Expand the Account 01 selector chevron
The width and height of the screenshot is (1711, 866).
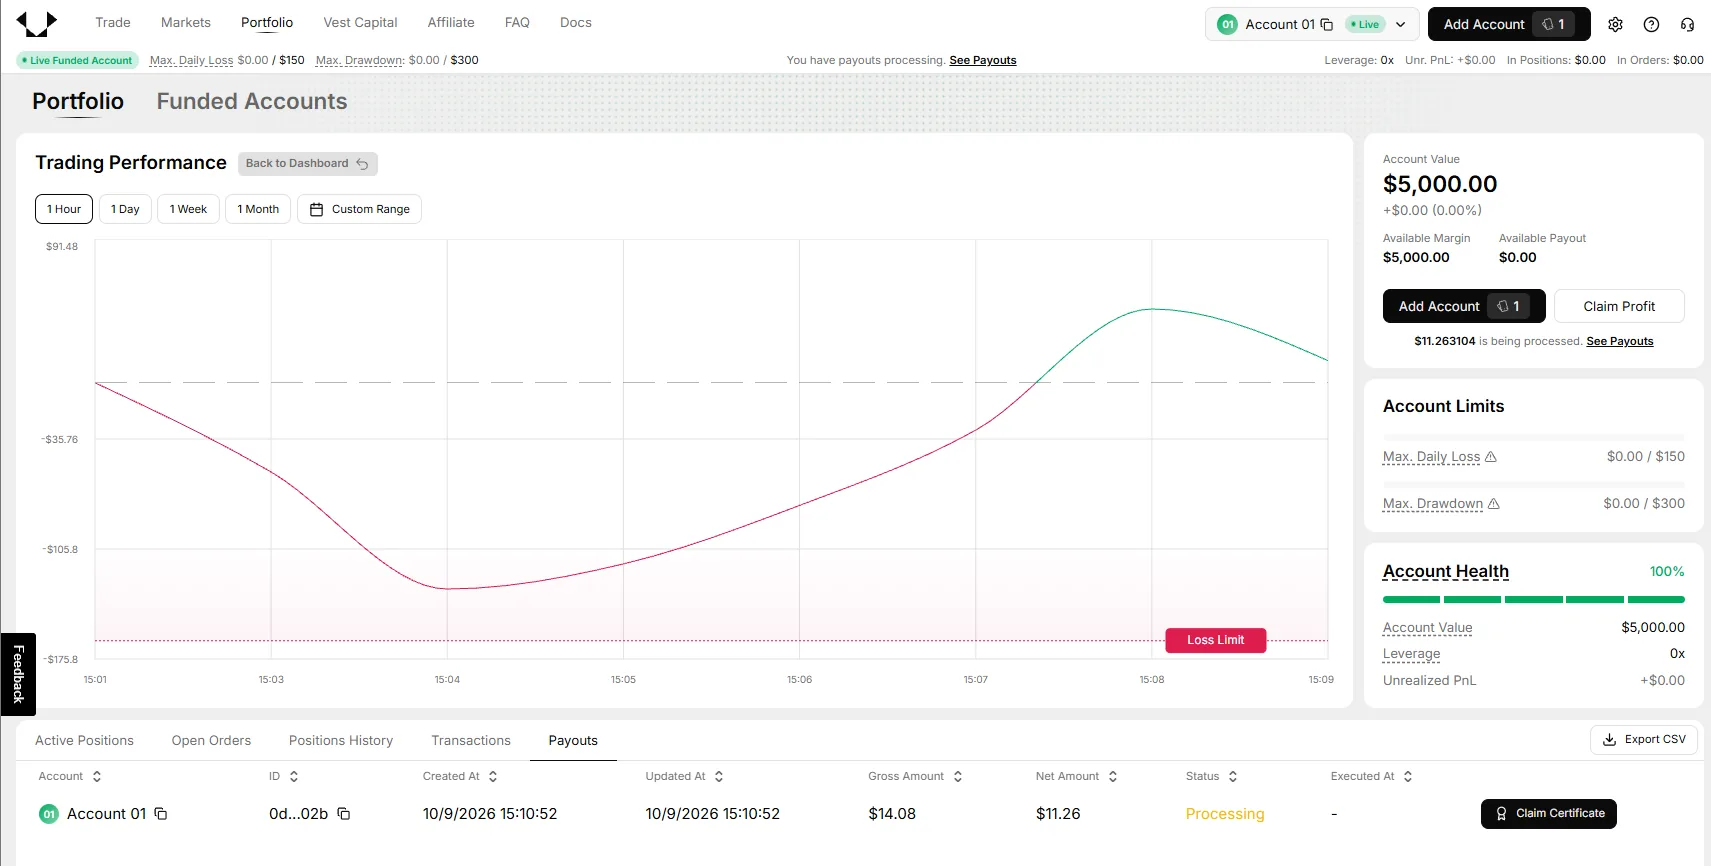1401,24
